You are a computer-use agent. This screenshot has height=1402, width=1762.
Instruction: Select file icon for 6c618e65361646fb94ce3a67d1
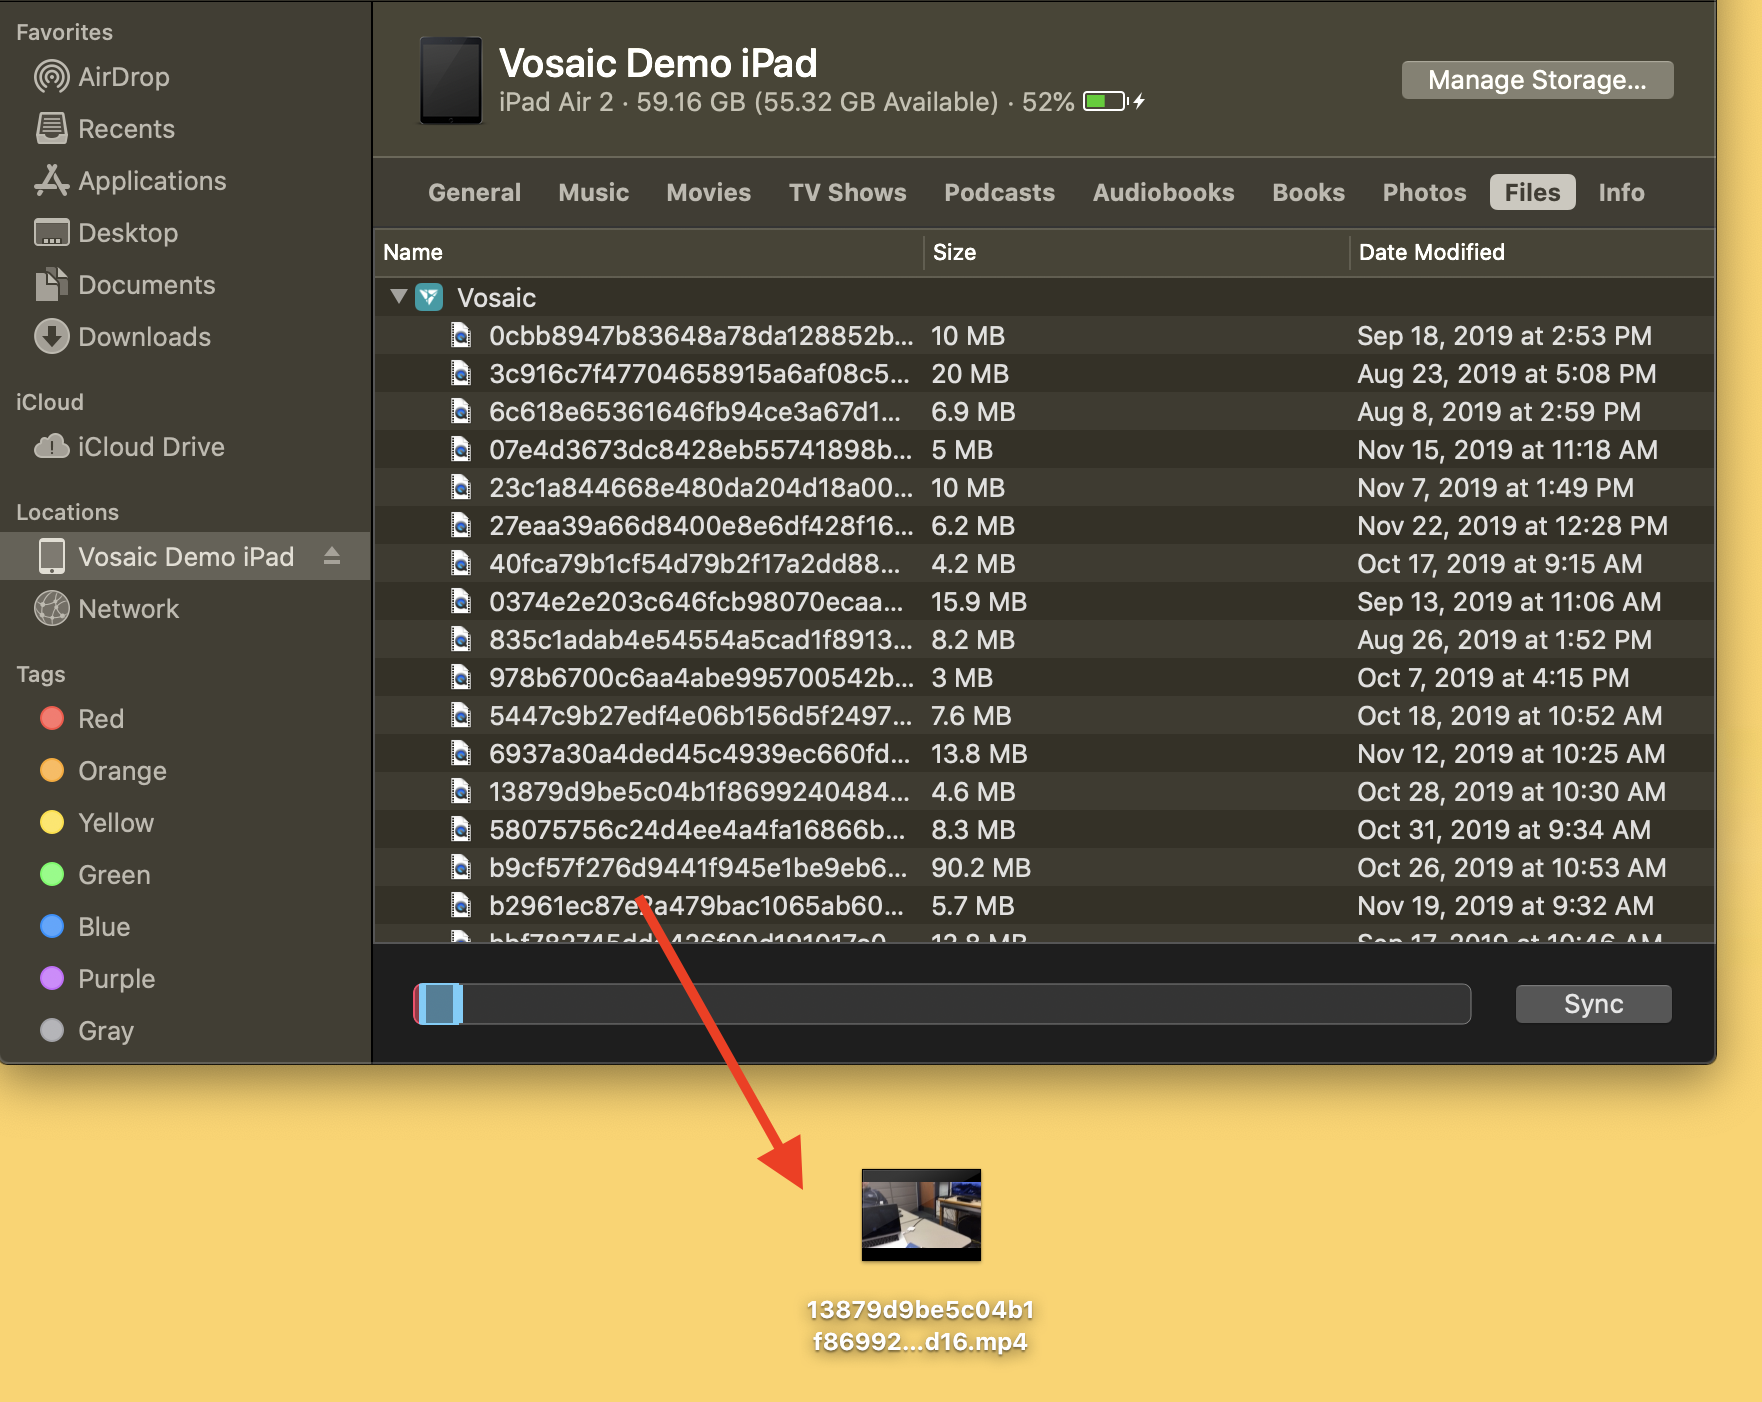click(461, 411)
